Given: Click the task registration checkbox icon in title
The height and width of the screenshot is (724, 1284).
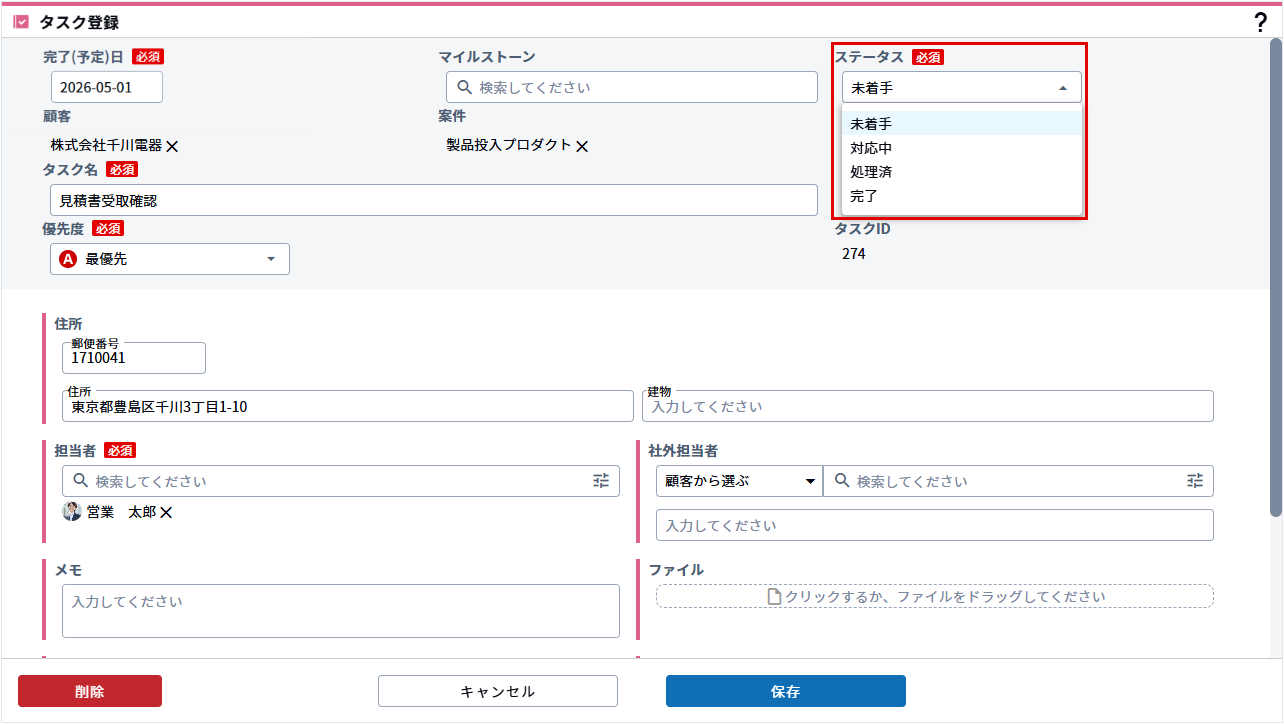Looking at the screenshot, I should 21,22.
